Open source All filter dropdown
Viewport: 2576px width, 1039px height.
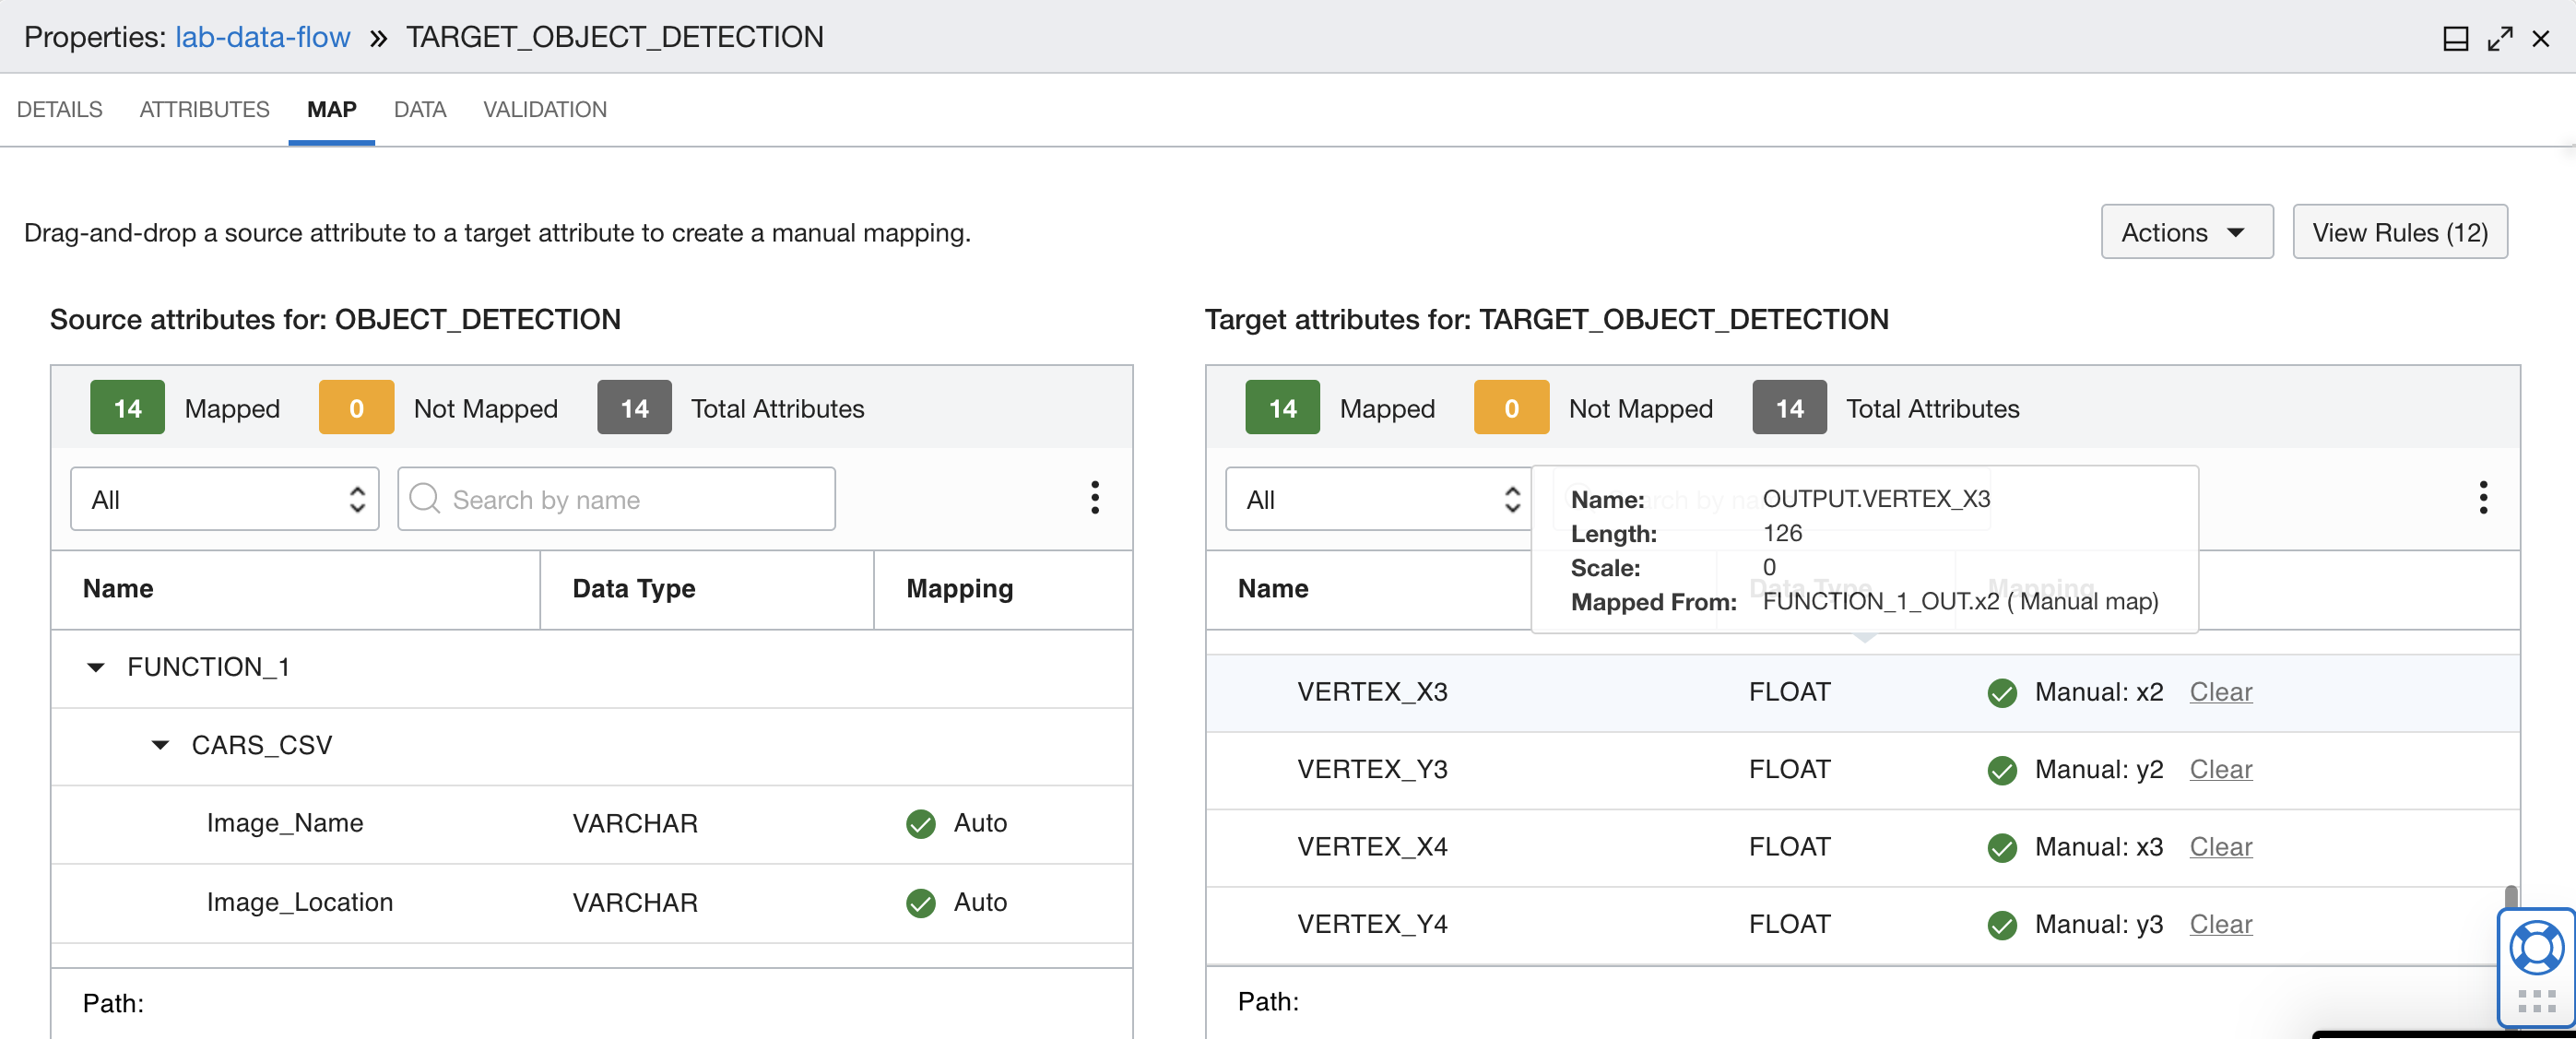[x=224, y=499]
